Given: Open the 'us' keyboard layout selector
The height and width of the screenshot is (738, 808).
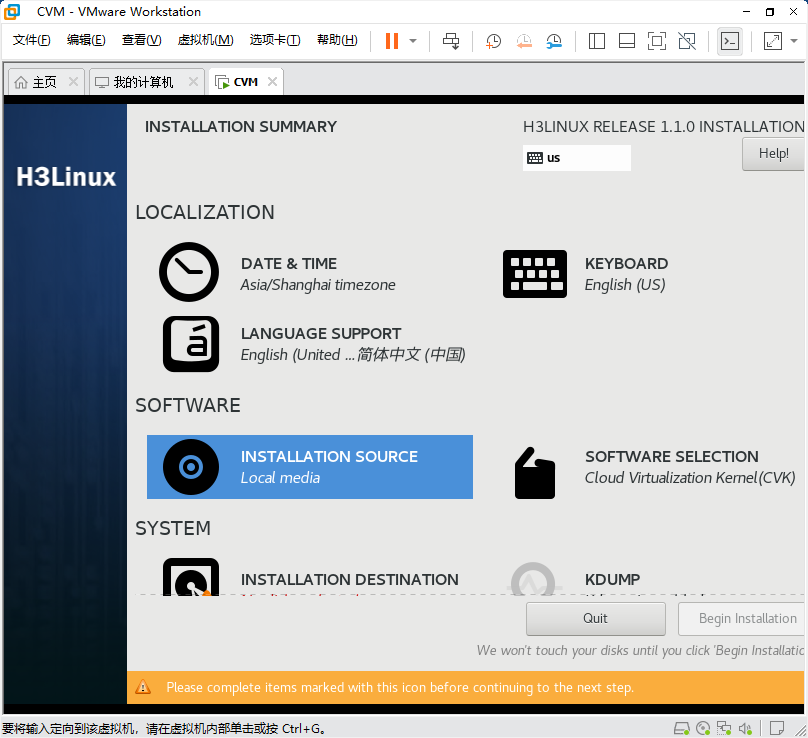Looking at the screenshot, I should [576, 158].
